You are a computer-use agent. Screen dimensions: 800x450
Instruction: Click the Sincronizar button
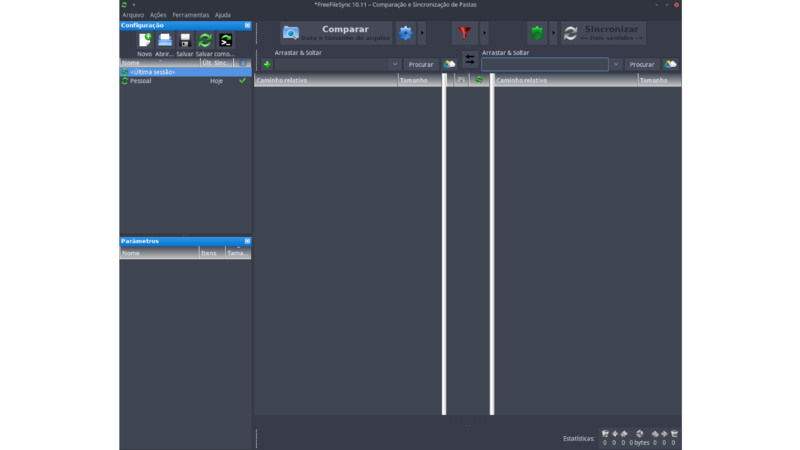point(603,33)
